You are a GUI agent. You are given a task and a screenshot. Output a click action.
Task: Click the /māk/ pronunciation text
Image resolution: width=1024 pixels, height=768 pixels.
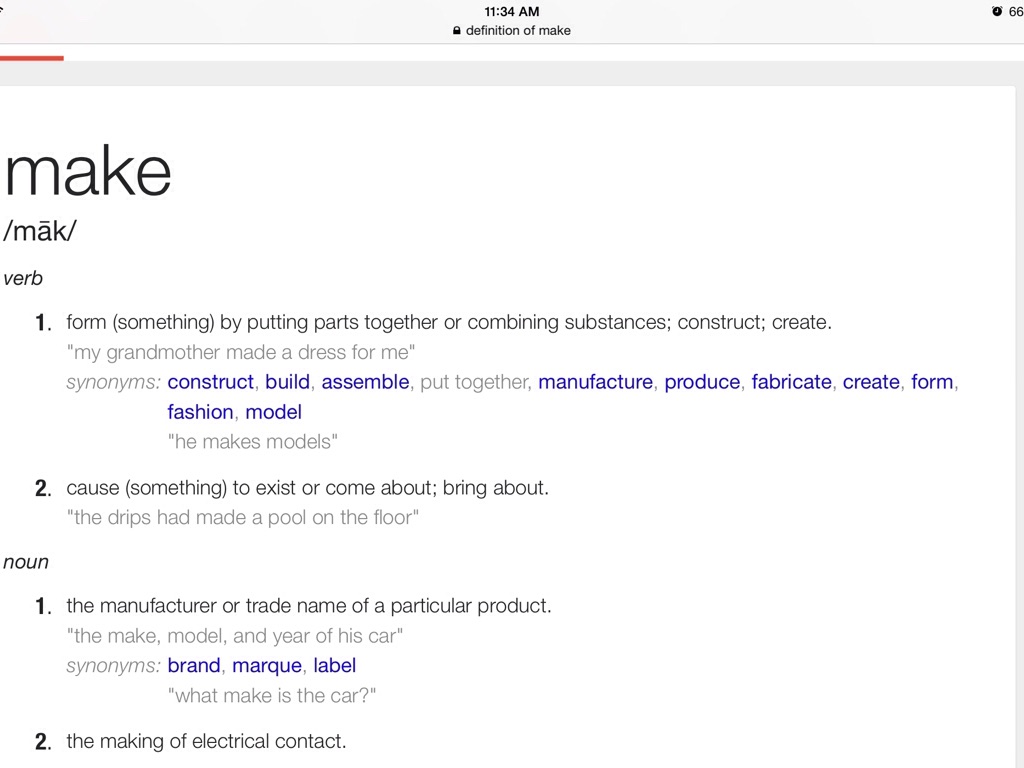[40, 231]
